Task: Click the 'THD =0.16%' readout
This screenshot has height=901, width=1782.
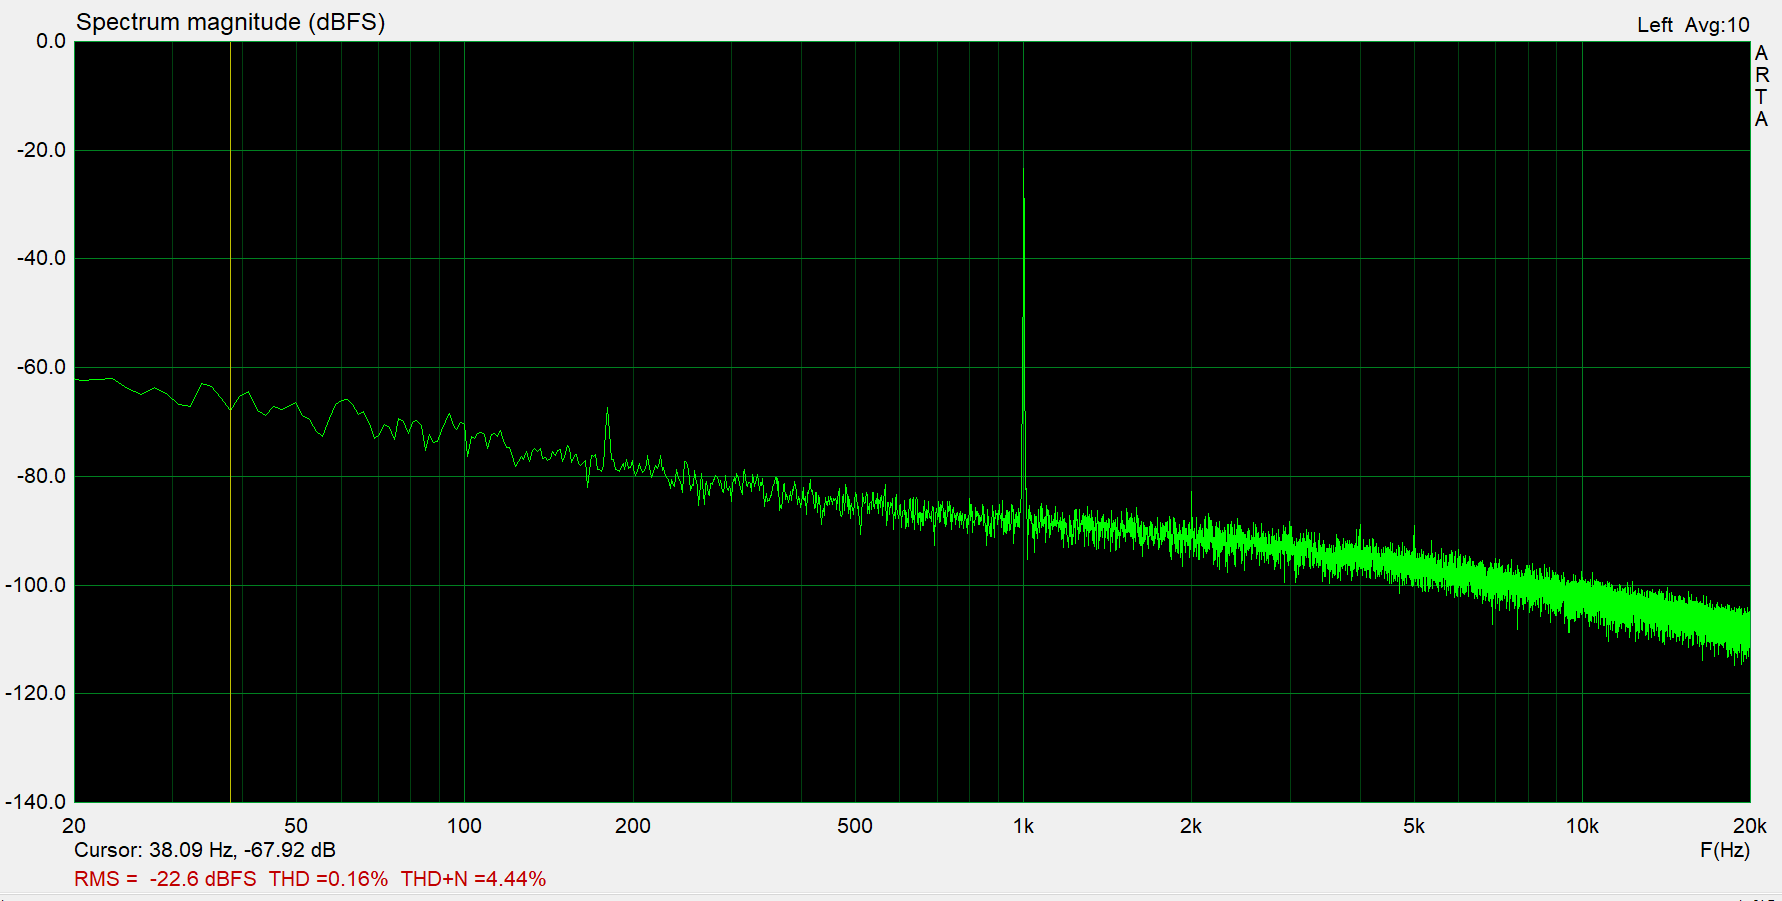Action: click(x=328, y=879)
